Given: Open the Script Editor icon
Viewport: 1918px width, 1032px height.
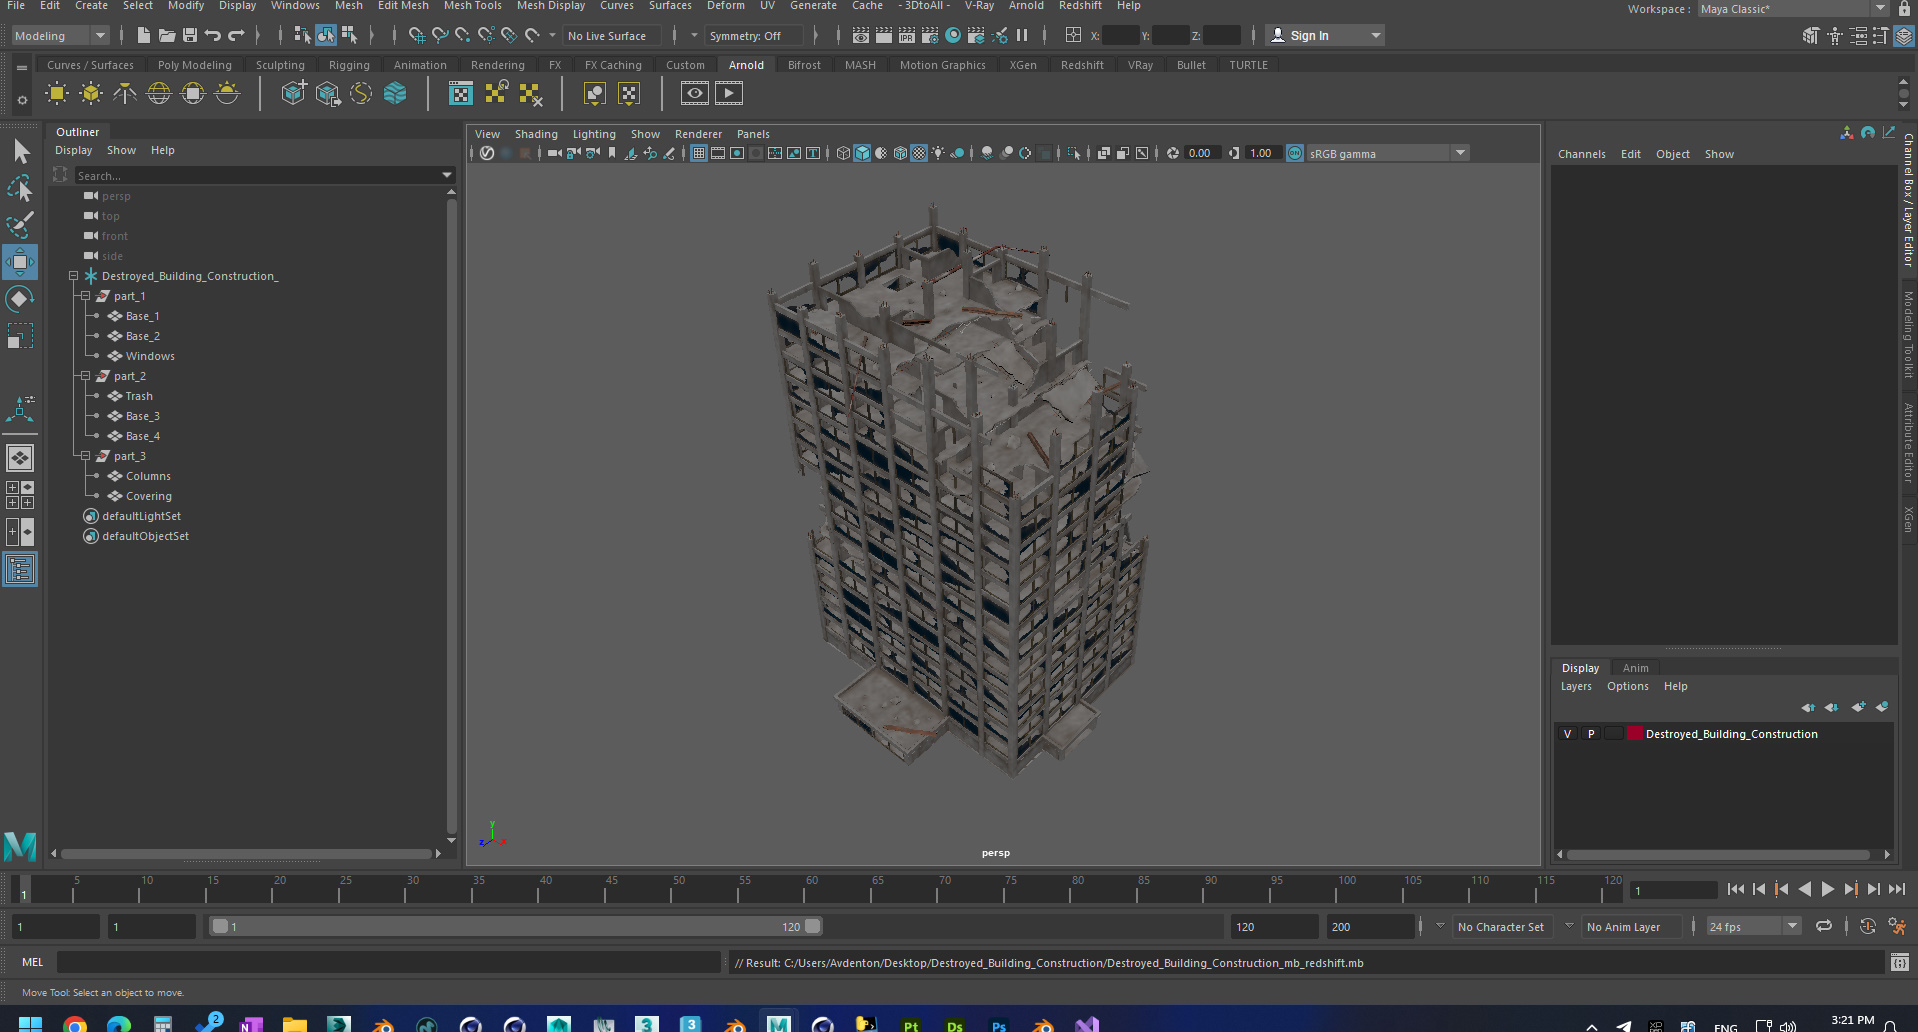Looking at the screenshot, I should coord(1900,963).
